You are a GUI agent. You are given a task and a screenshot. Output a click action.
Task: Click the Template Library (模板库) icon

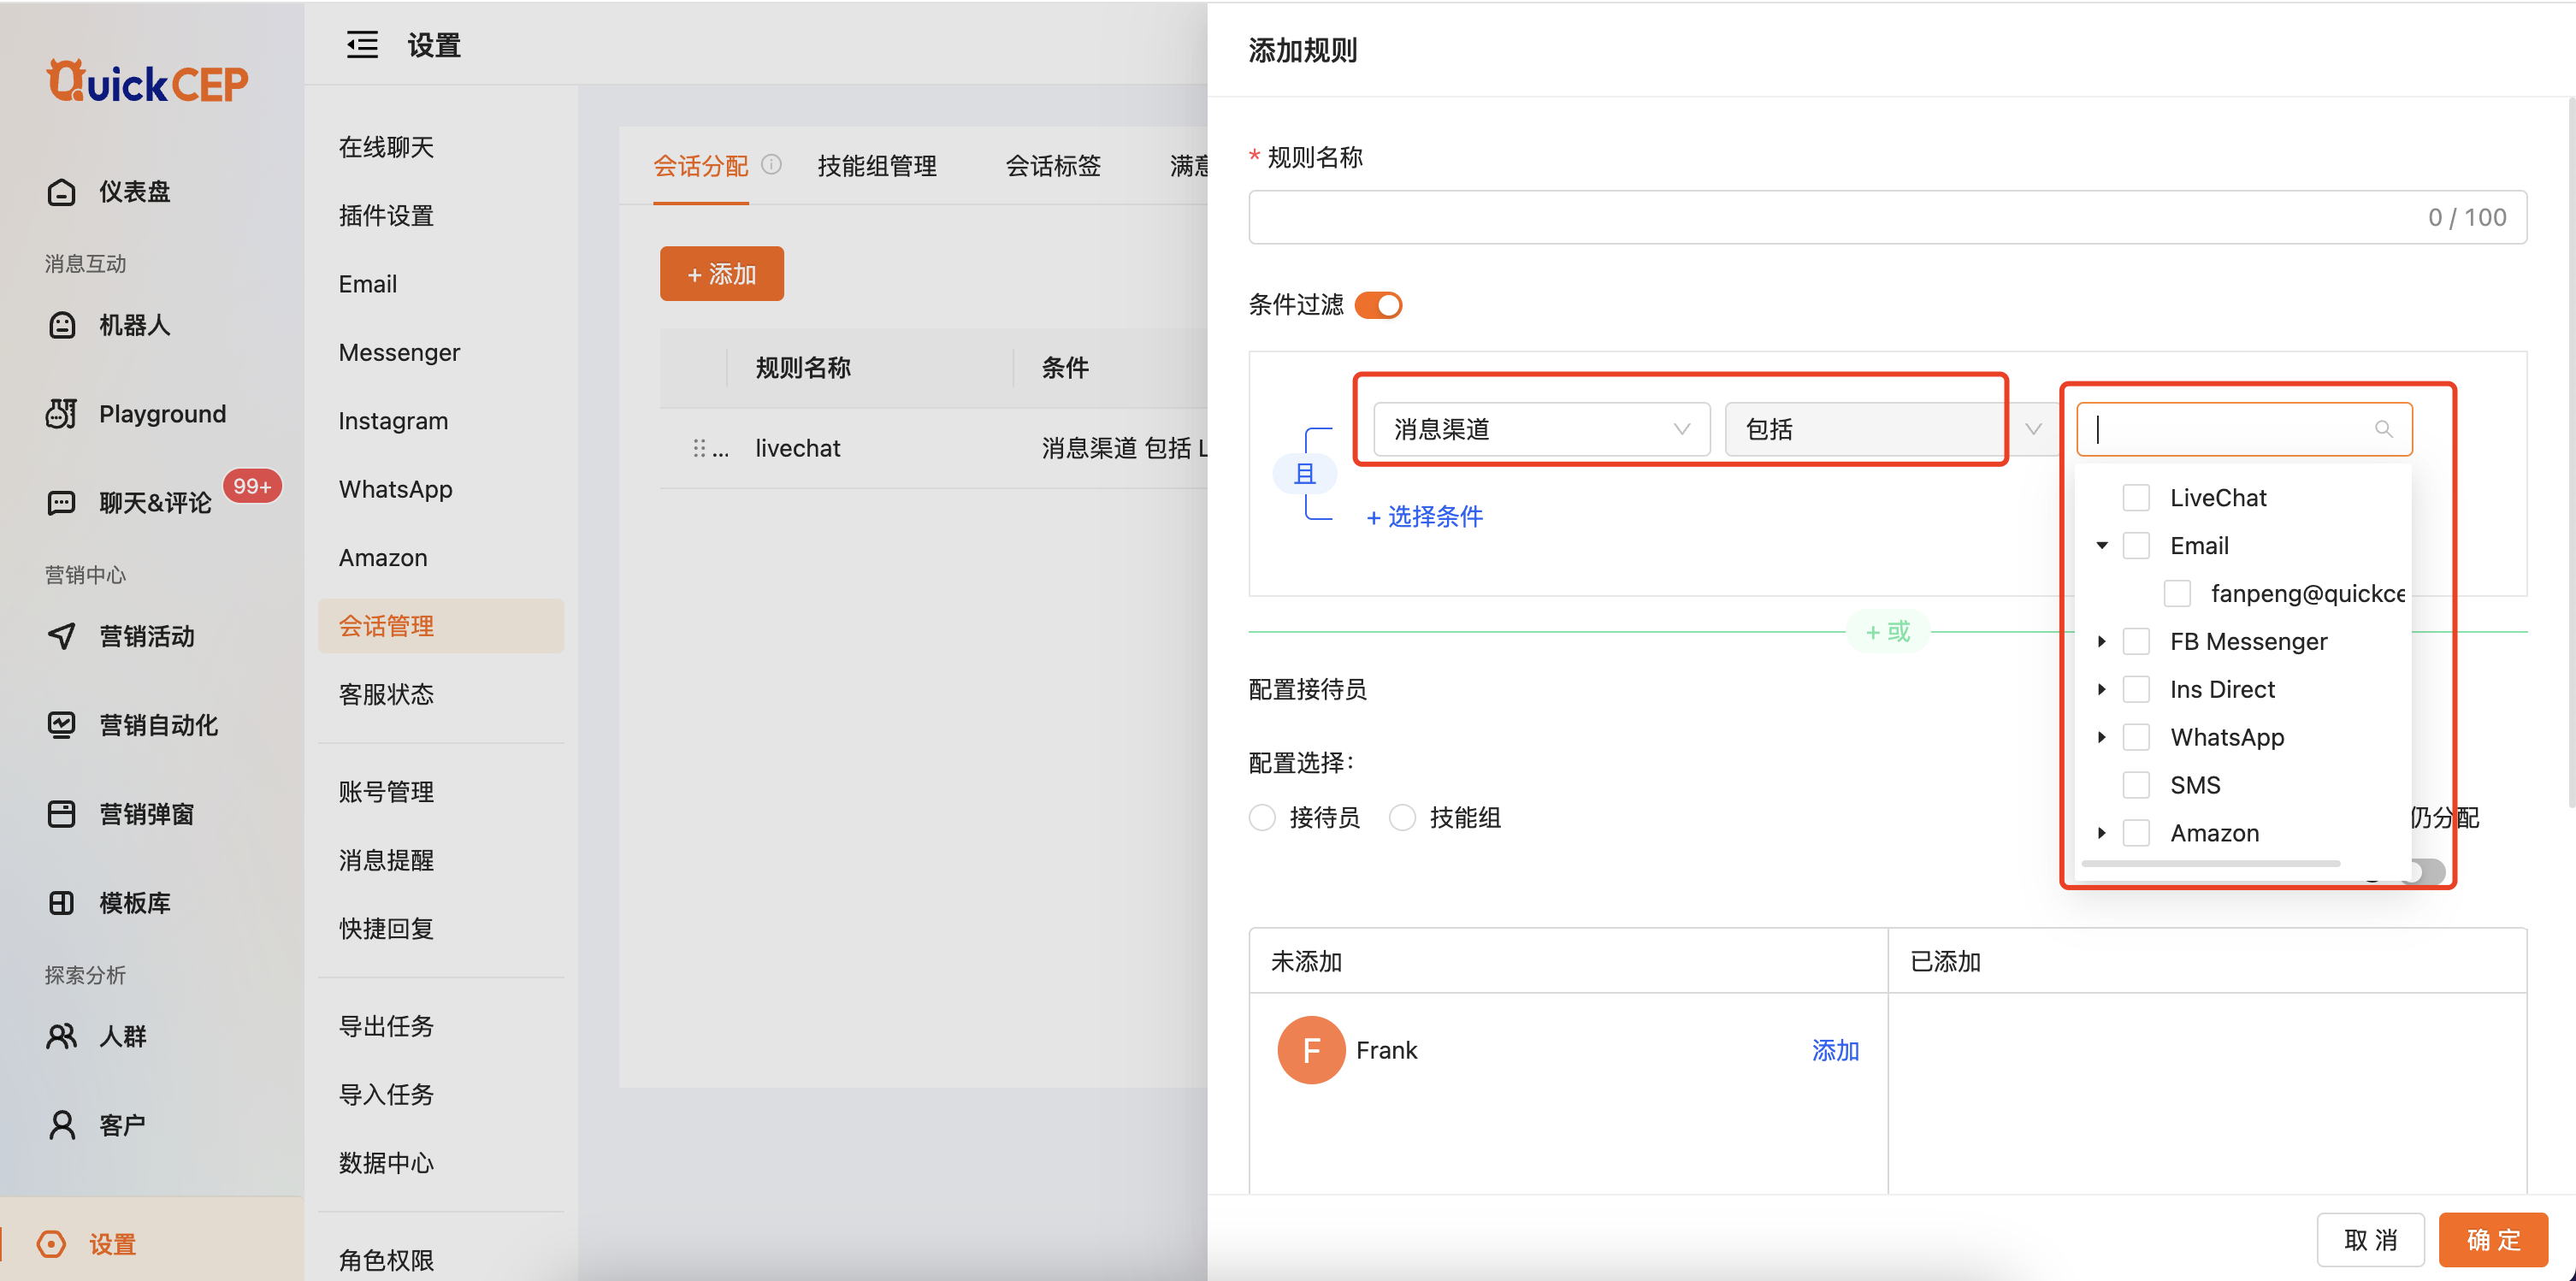point(61,902)
